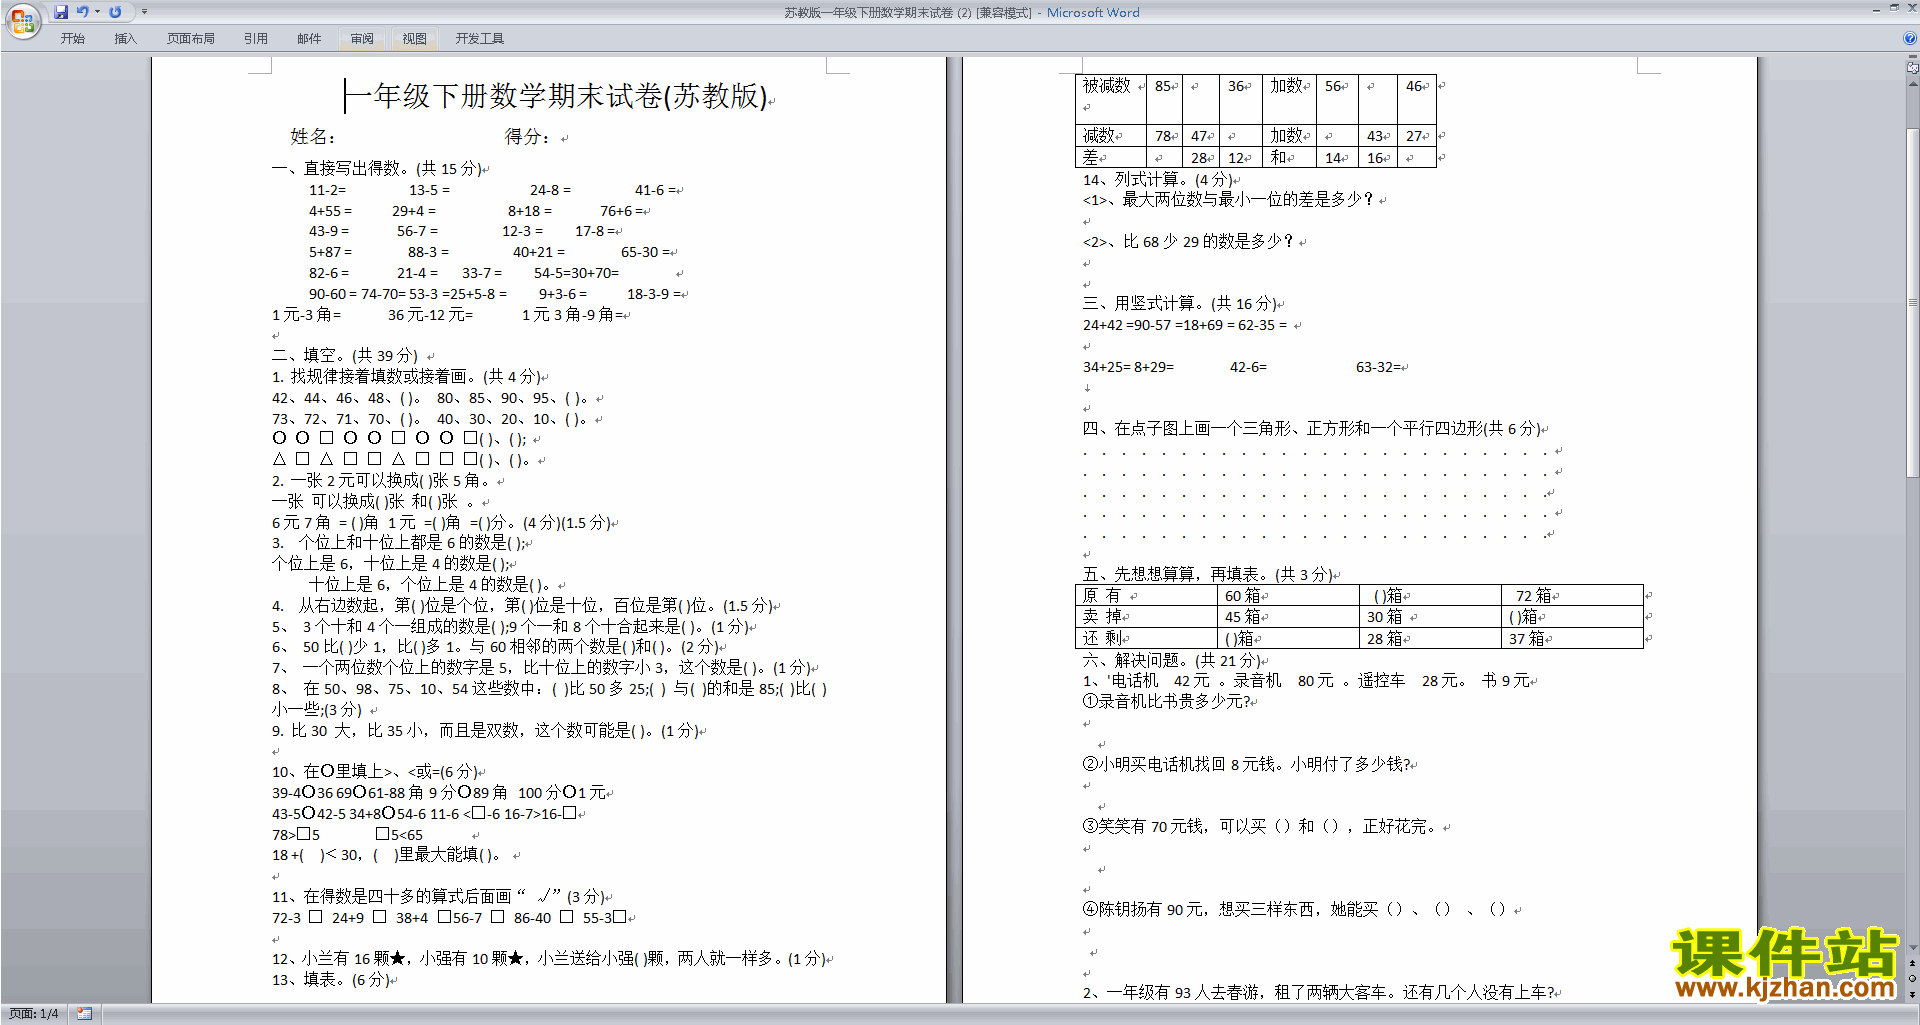This screenshot has width=1920, height=1025.
Task: Click heading 五、先想想算算,再填表
Action: [1209, 575]
